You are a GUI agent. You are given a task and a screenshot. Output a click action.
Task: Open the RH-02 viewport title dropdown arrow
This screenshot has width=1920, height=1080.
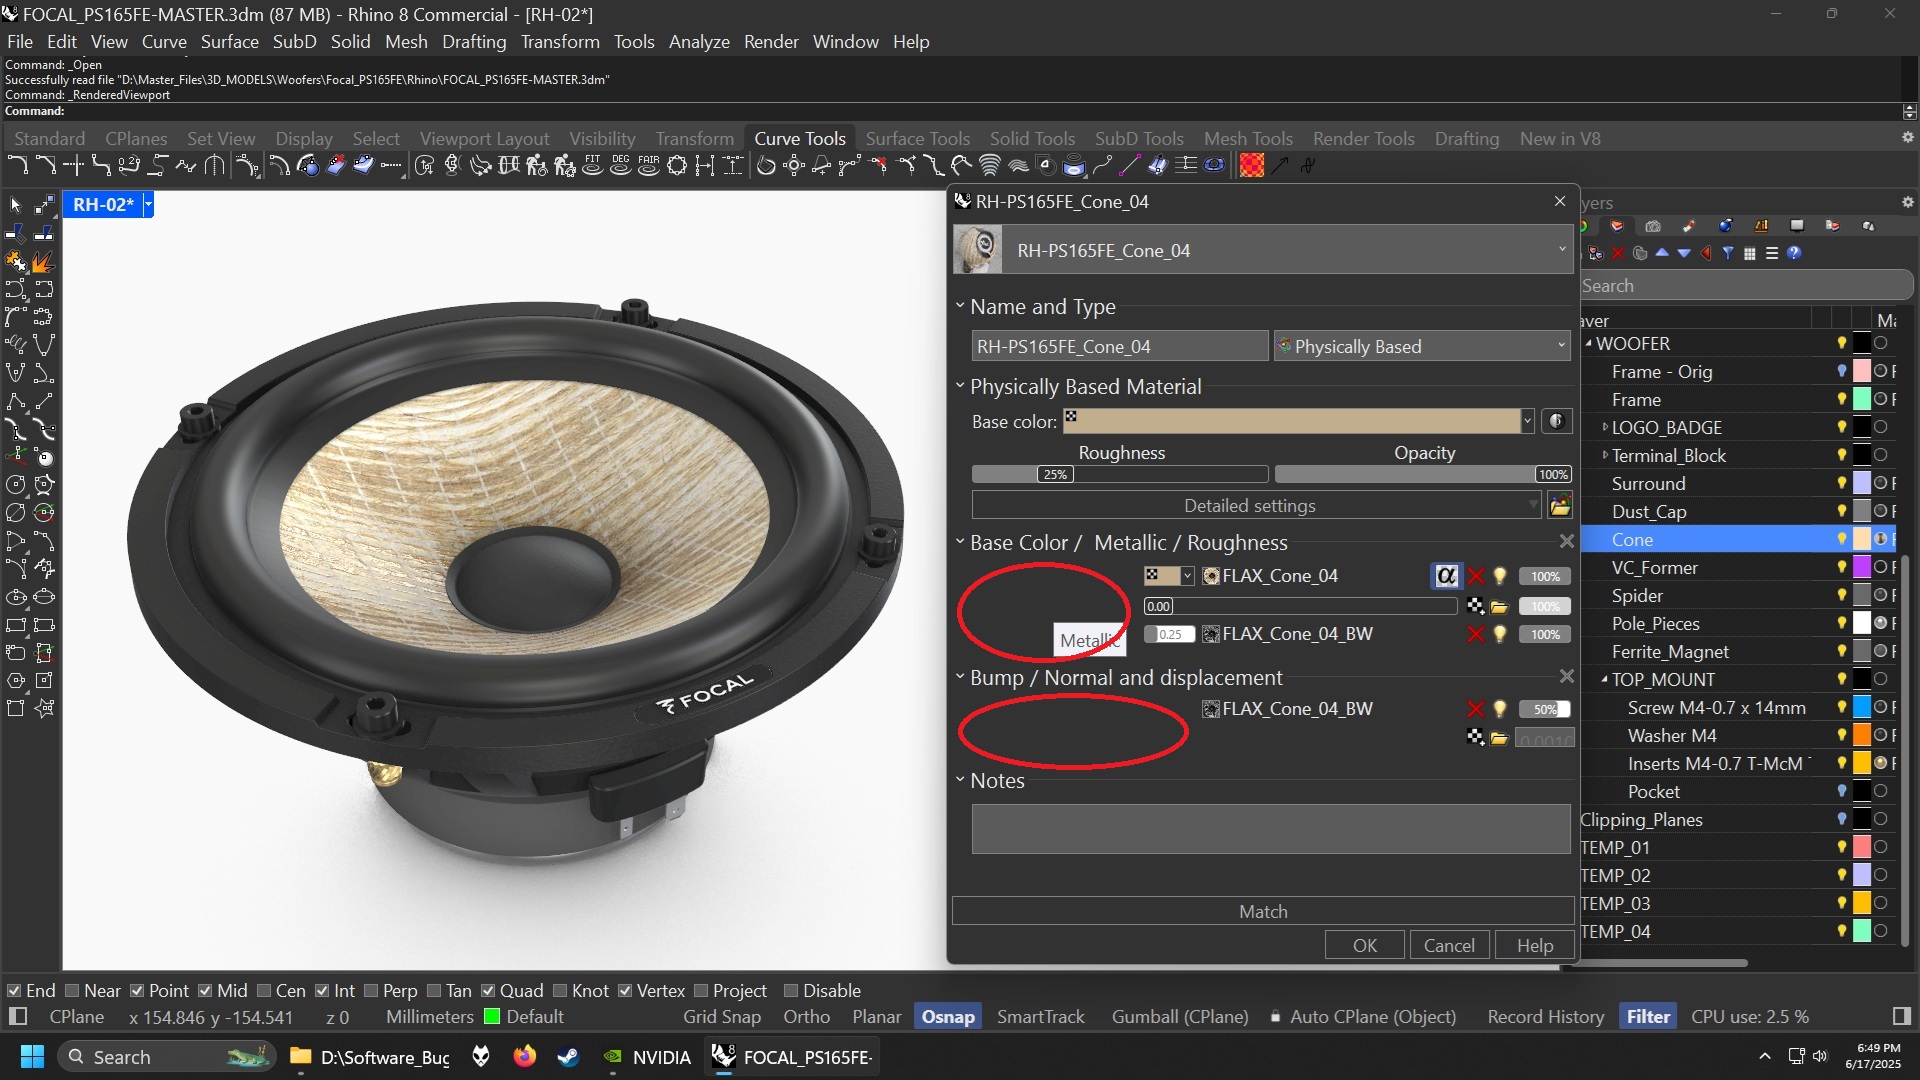148,204
